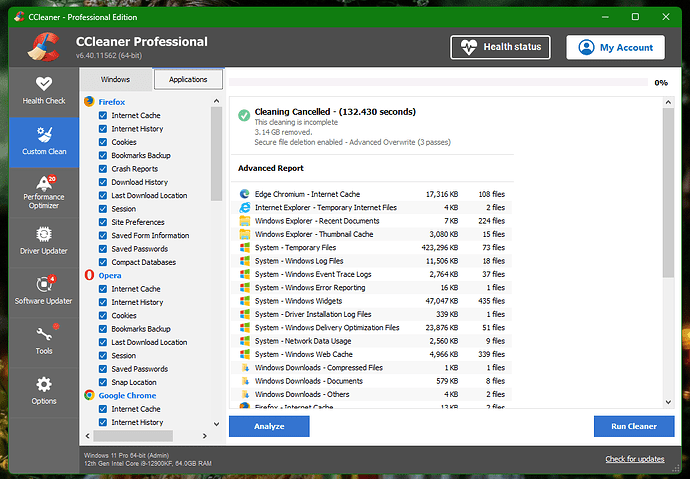The width and height of the screenshot is (690, 479).
Task: Click Windows Downloads Compressed Files icon
Action: (x=245, y=368)
